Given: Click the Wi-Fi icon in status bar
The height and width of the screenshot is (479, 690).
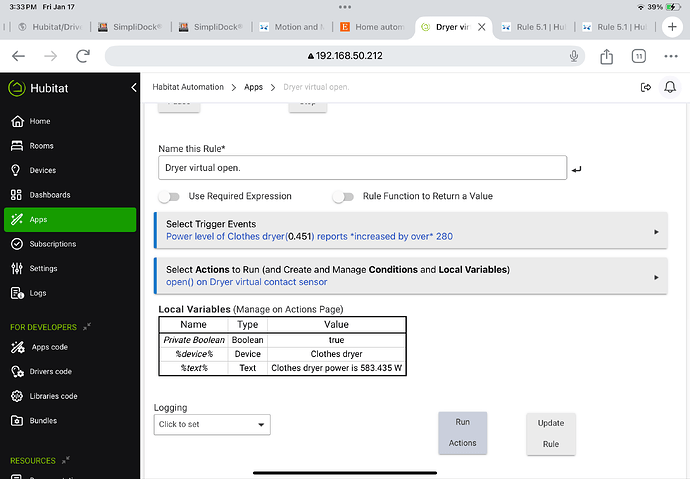Looking at the screenshot, I should (x=641, y=7).
